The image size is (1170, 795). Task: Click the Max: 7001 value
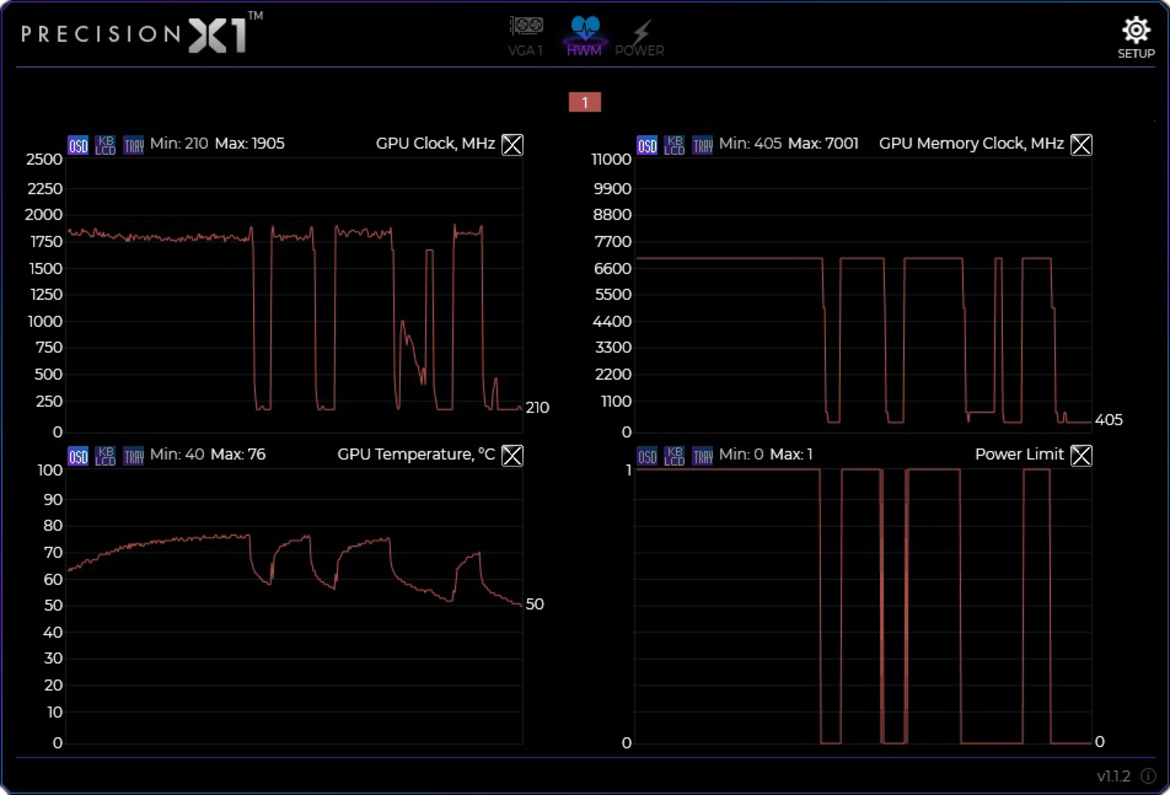tap(823, 143)
